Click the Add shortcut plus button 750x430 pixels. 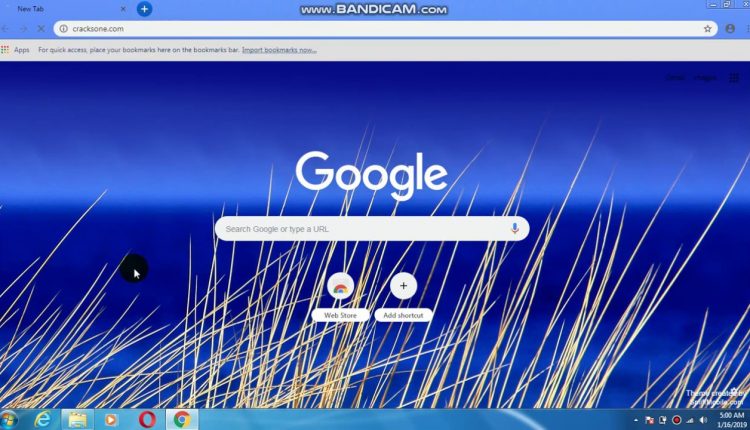coord(403,286)
